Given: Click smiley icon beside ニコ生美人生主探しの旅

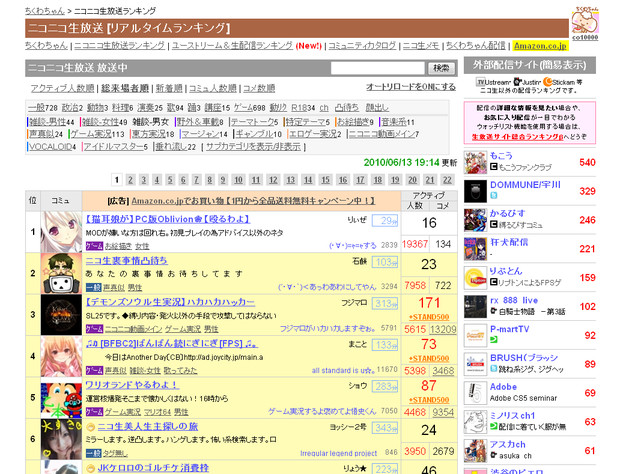Looking at the screenshot, I should [91, 427].
